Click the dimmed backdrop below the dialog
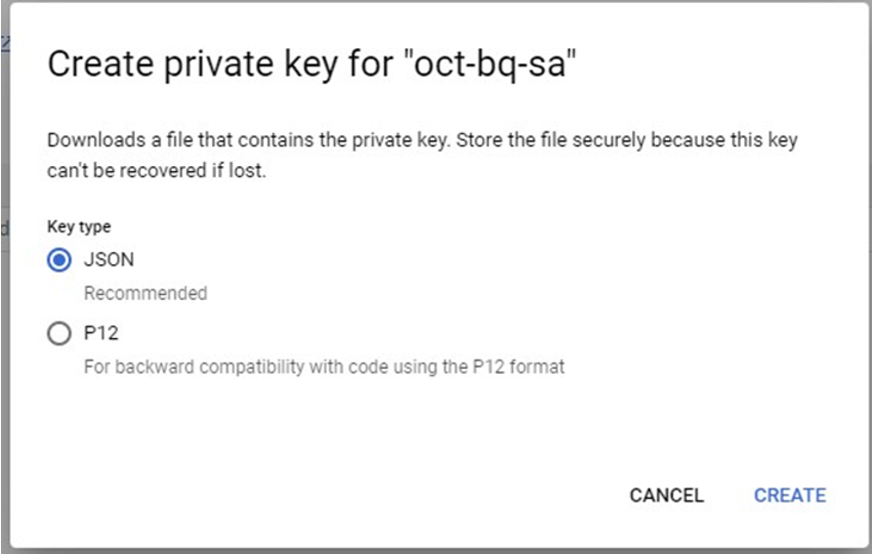The image size is (873, 555). coord(436,550)
